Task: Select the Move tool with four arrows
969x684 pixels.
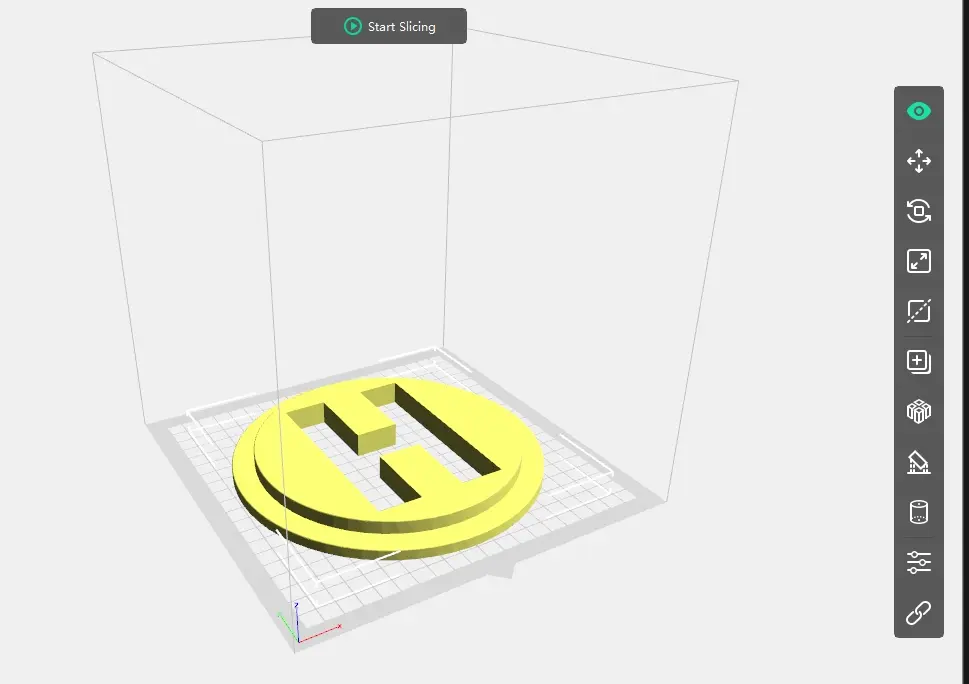Action: click(x=918, y=161)
